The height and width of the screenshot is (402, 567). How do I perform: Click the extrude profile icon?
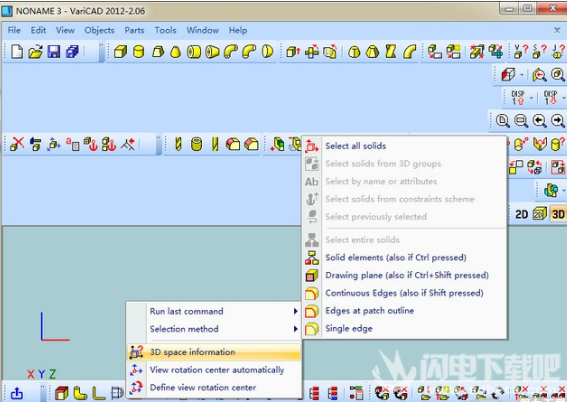click(292, 52)
